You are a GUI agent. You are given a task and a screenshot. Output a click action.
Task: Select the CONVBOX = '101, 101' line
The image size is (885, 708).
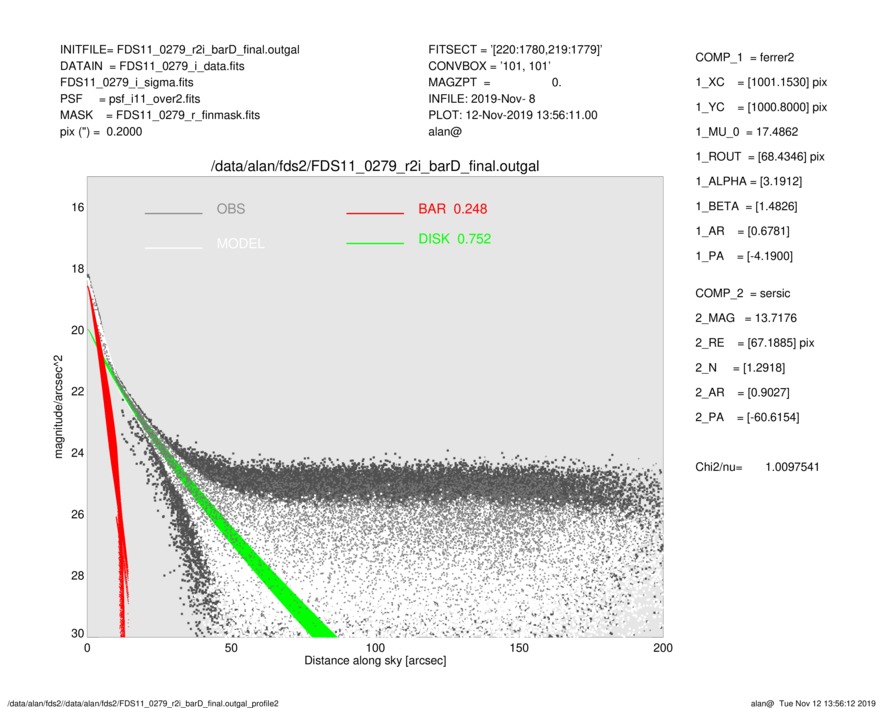489,66
